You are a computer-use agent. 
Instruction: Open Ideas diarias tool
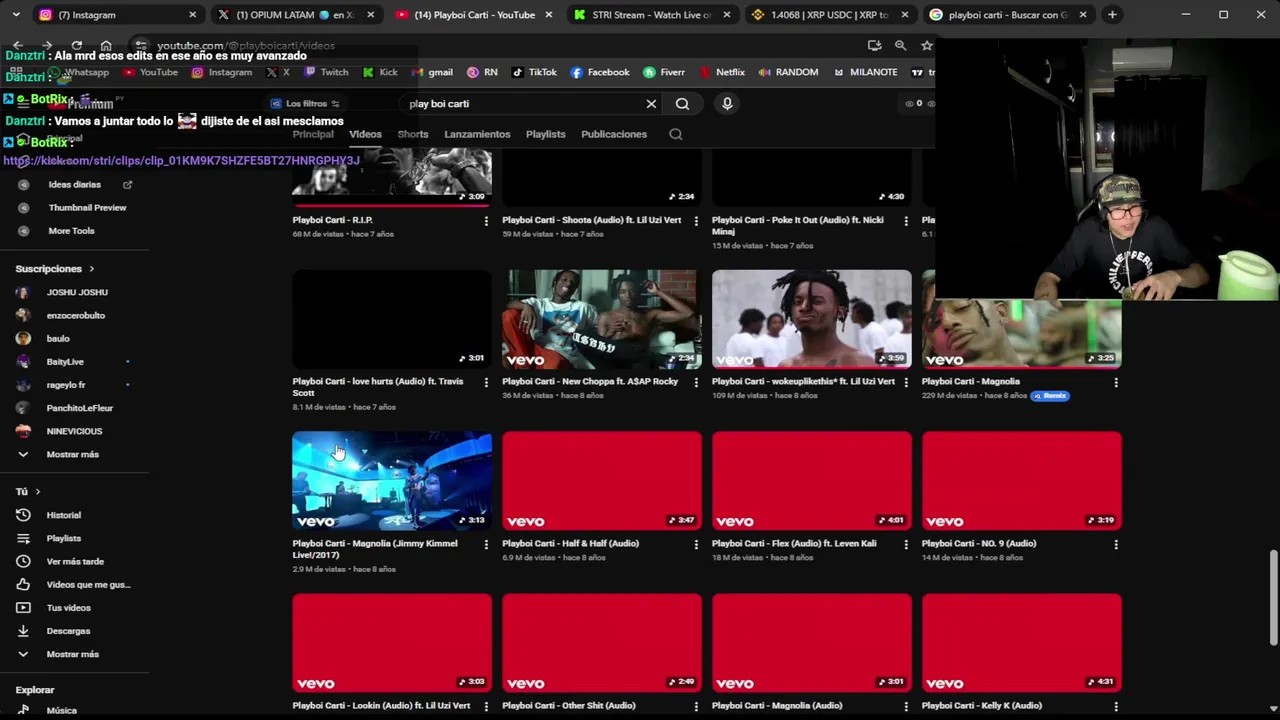(74, 184)
